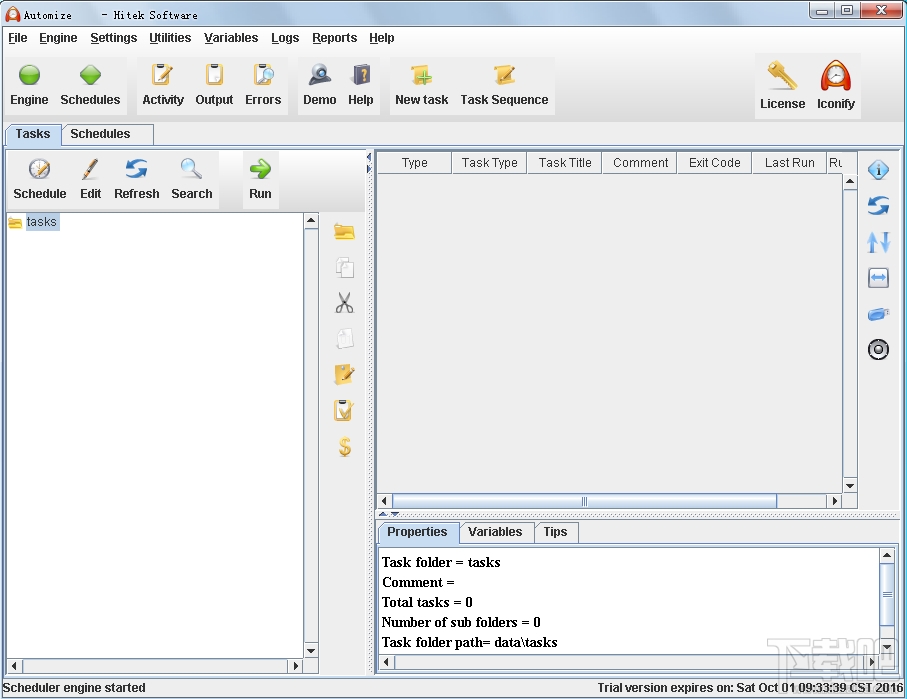Click the green Engine status icon
This screenshot has height=699, width=907.
(29, 75)
